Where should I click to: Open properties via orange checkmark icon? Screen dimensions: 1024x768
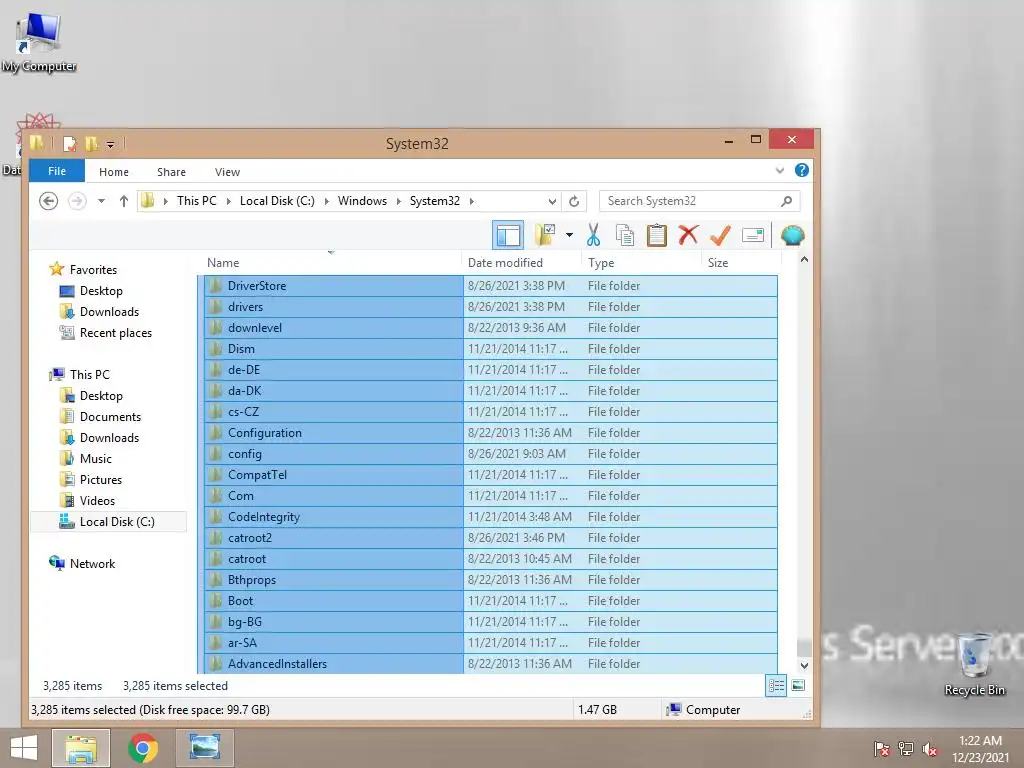coord(720,235)
